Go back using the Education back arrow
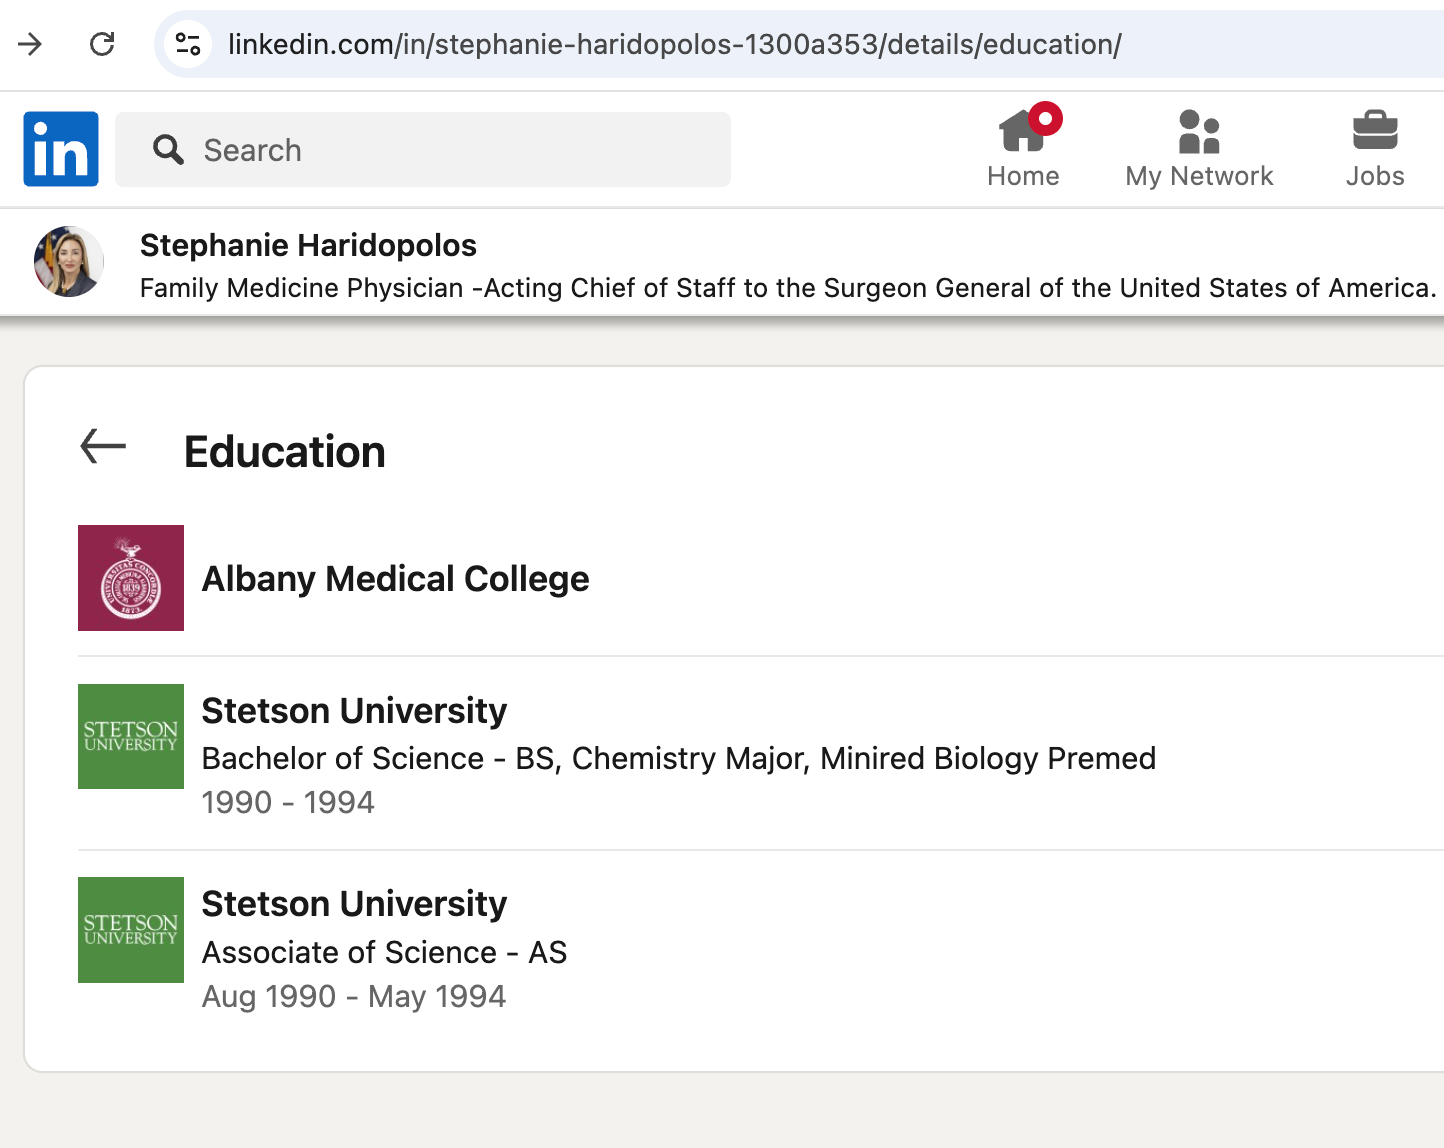This screenshot has width=1444, height=1148. [x=103, y=446]
